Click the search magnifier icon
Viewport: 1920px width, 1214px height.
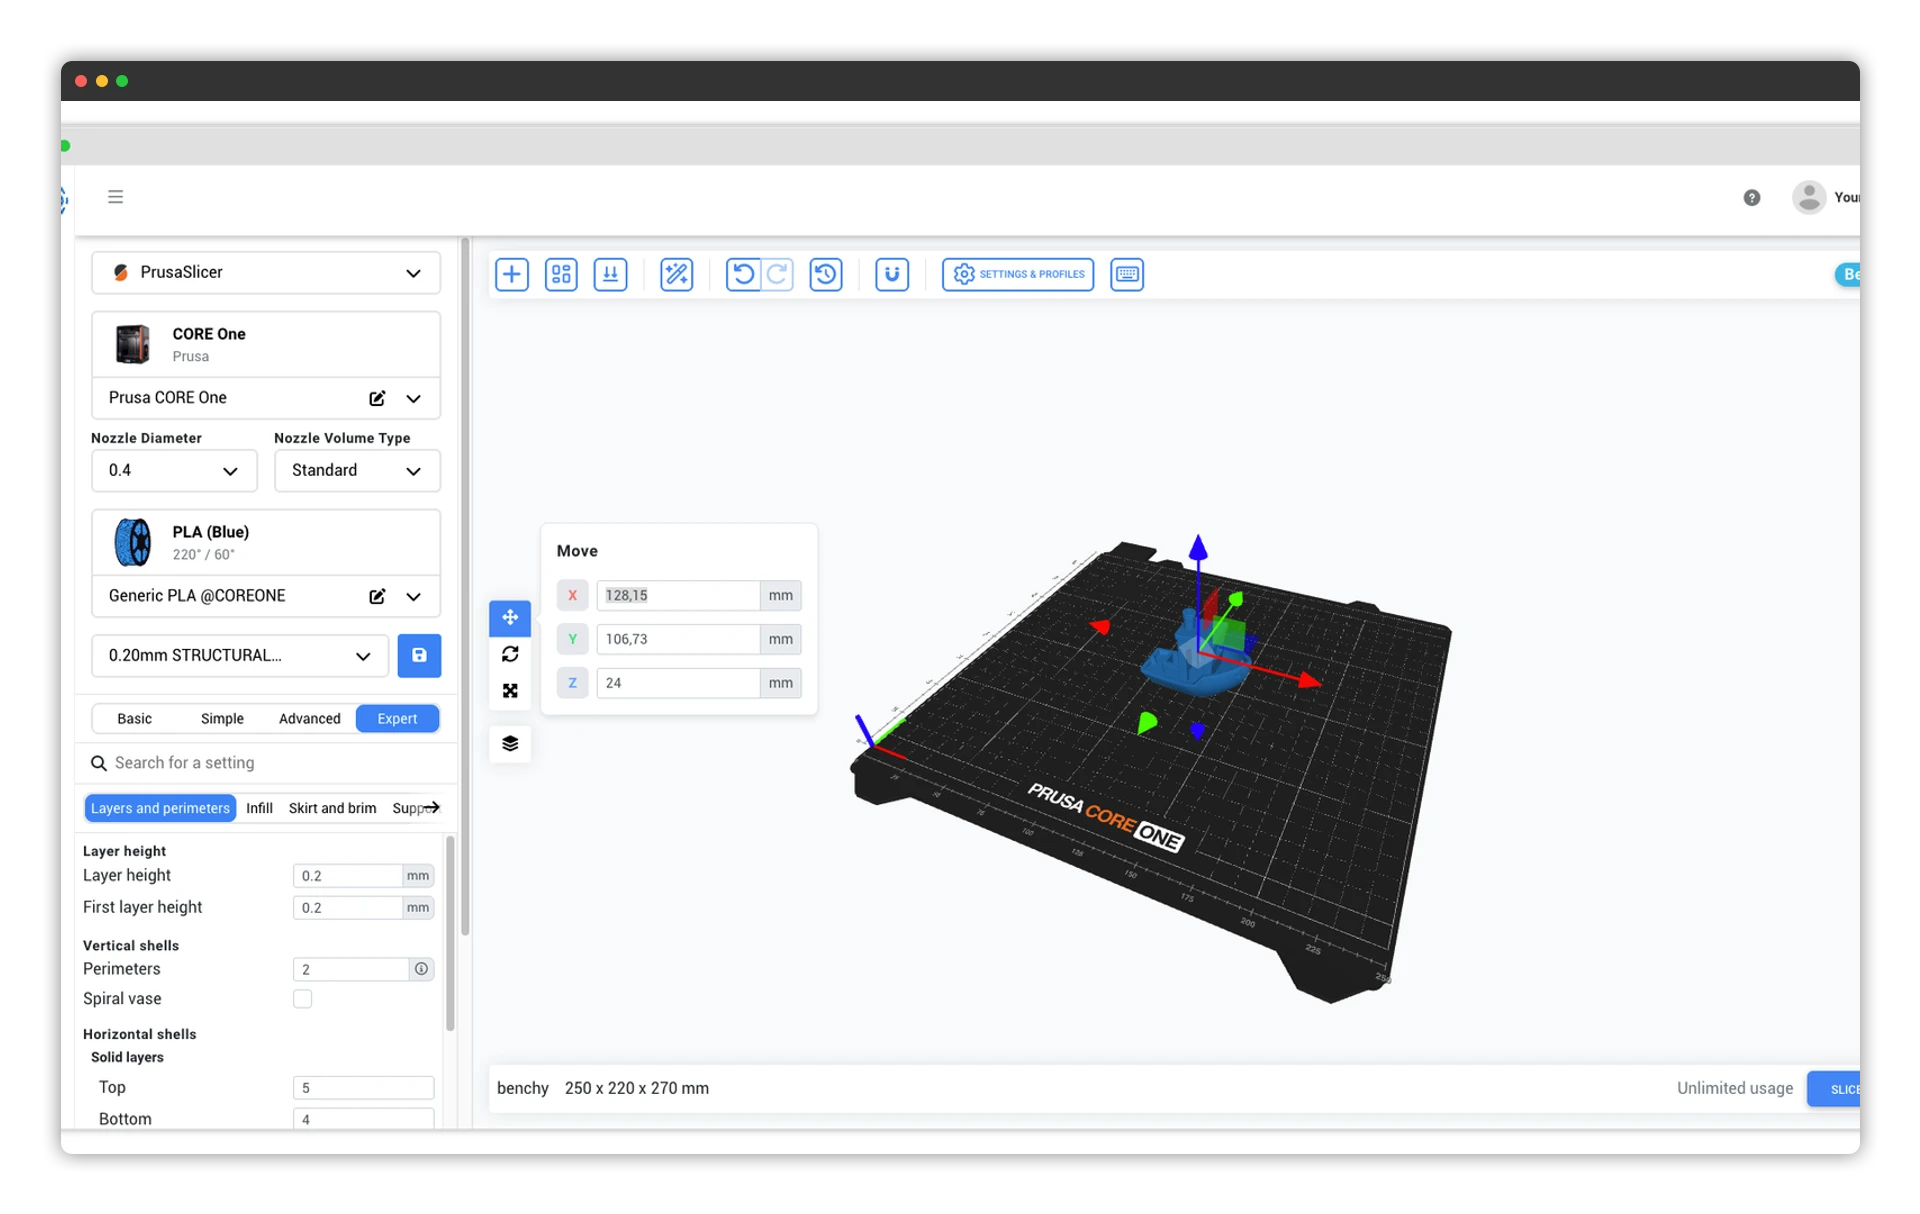(x=99, y=764)
